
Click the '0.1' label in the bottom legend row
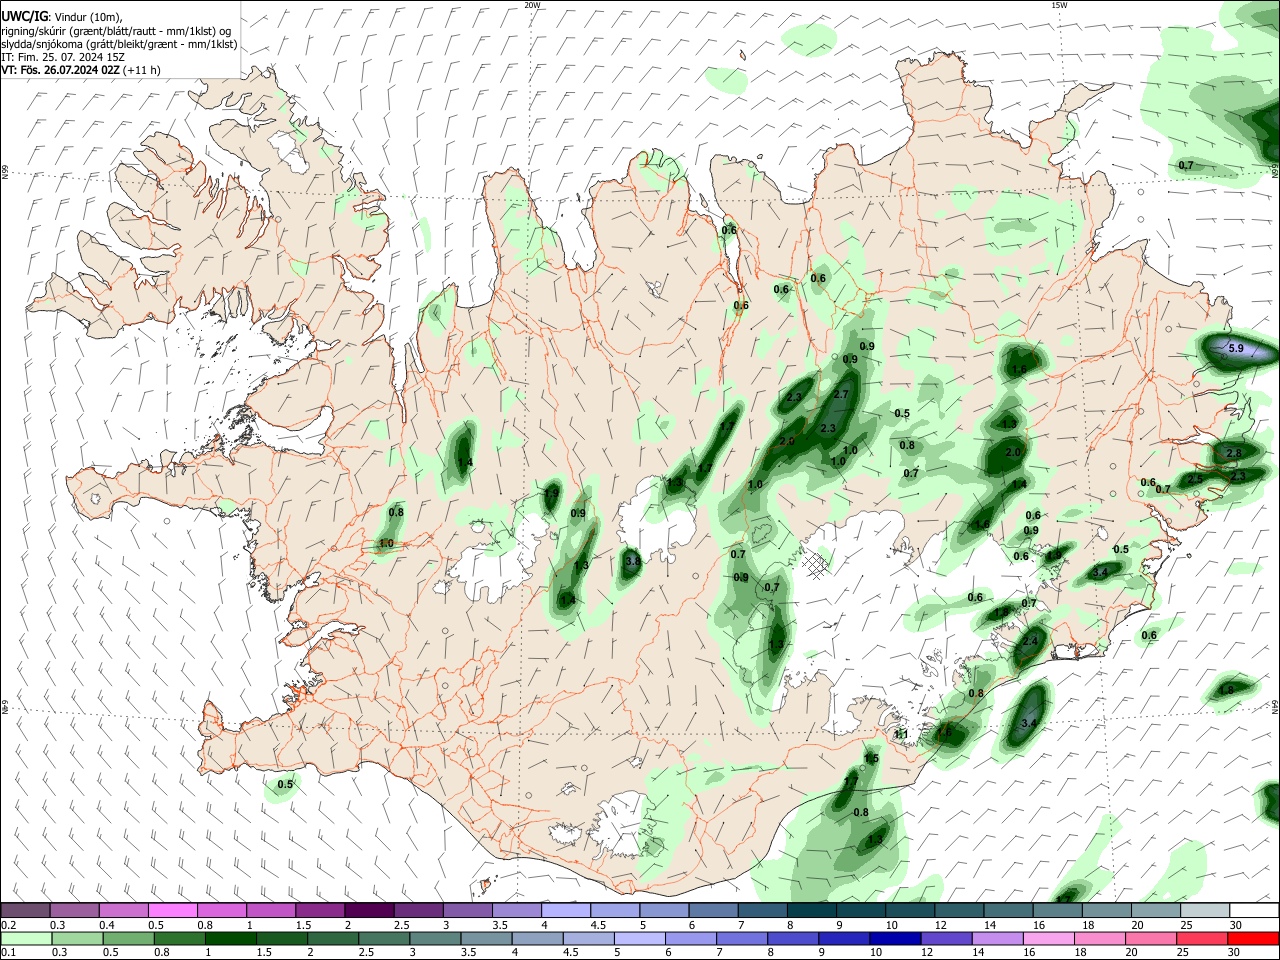point(8,952)
